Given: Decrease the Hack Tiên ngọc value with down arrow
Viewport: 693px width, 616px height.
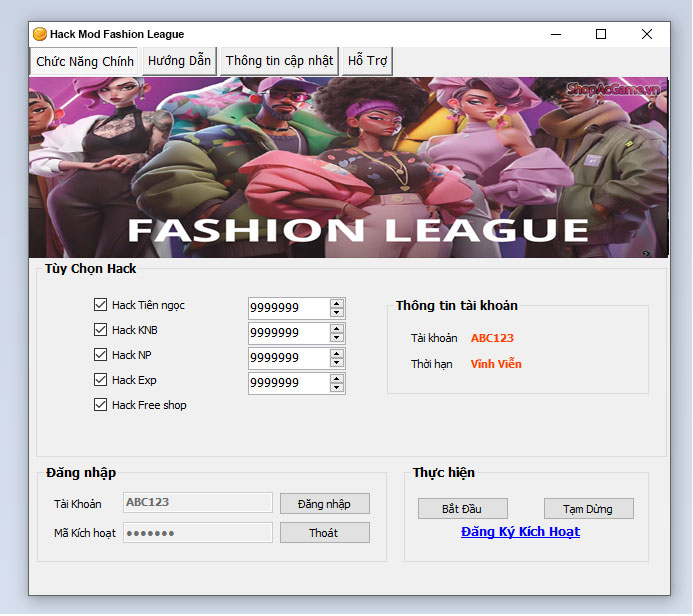Looking at the screenshot, I should (x=337, y=312).
